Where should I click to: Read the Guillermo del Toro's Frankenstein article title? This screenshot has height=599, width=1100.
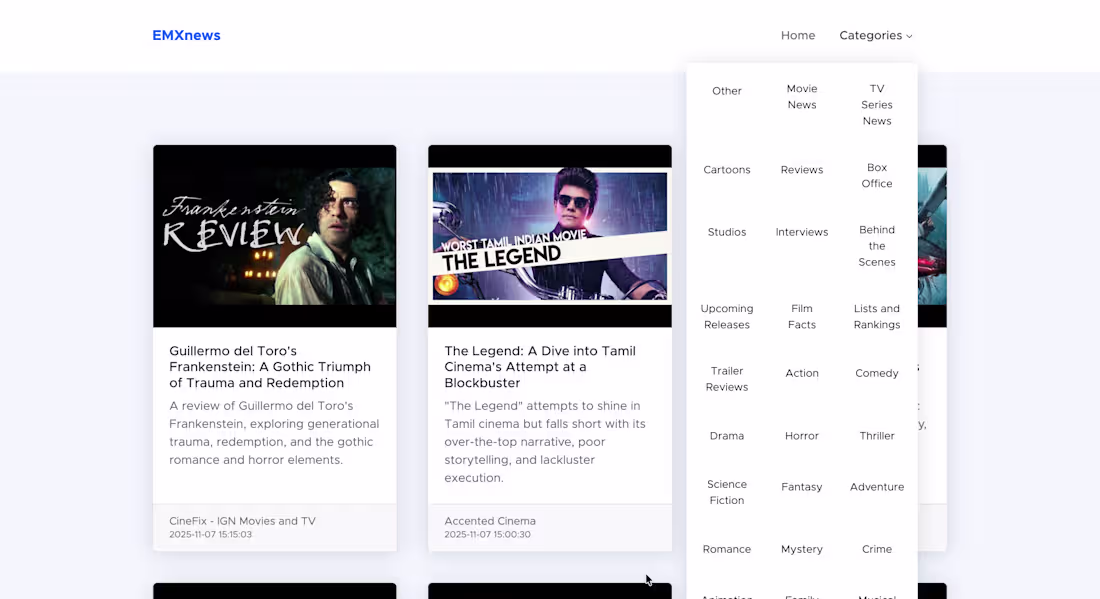[x=270, y=367]
